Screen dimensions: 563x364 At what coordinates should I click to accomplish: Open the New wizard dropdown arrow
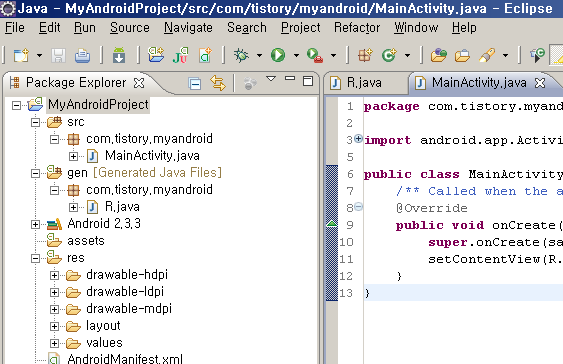pyautogui.click(x=39, y=56)
